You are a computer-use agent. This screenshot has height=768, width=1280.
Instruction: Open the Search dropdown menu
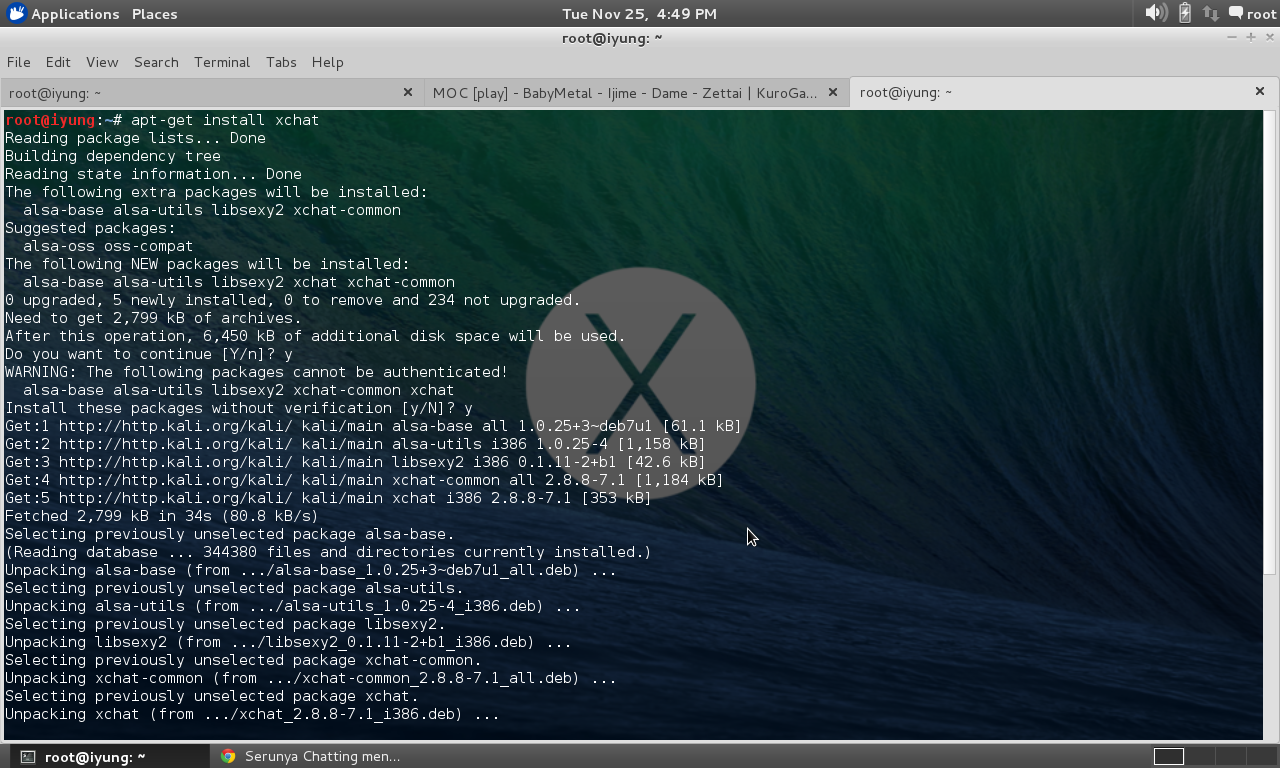point(156,62)
